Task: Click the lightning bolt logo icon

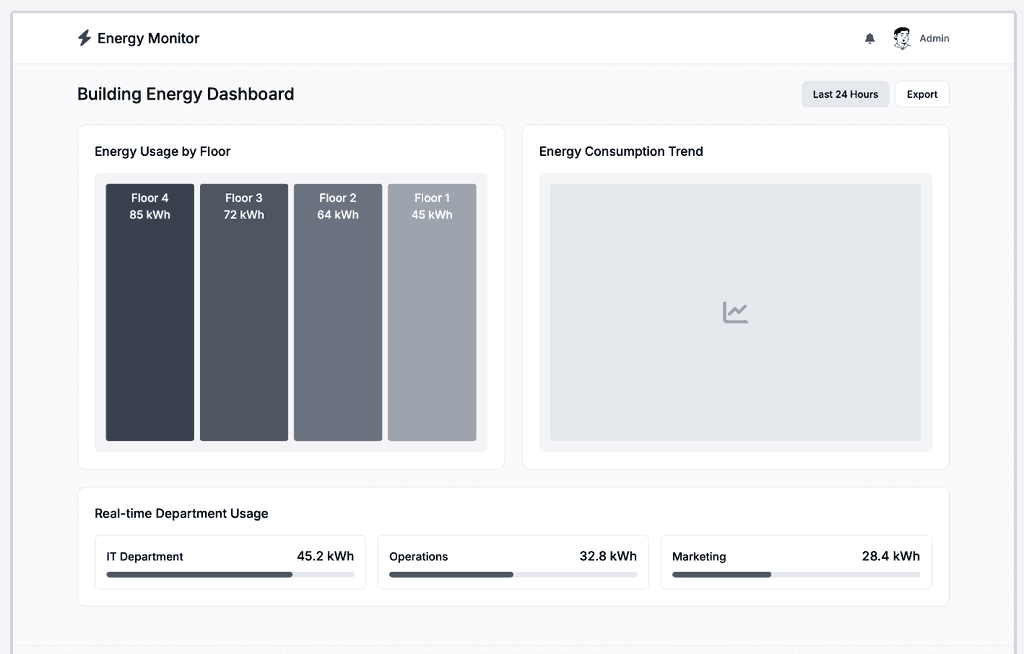Action: point(84,38)
